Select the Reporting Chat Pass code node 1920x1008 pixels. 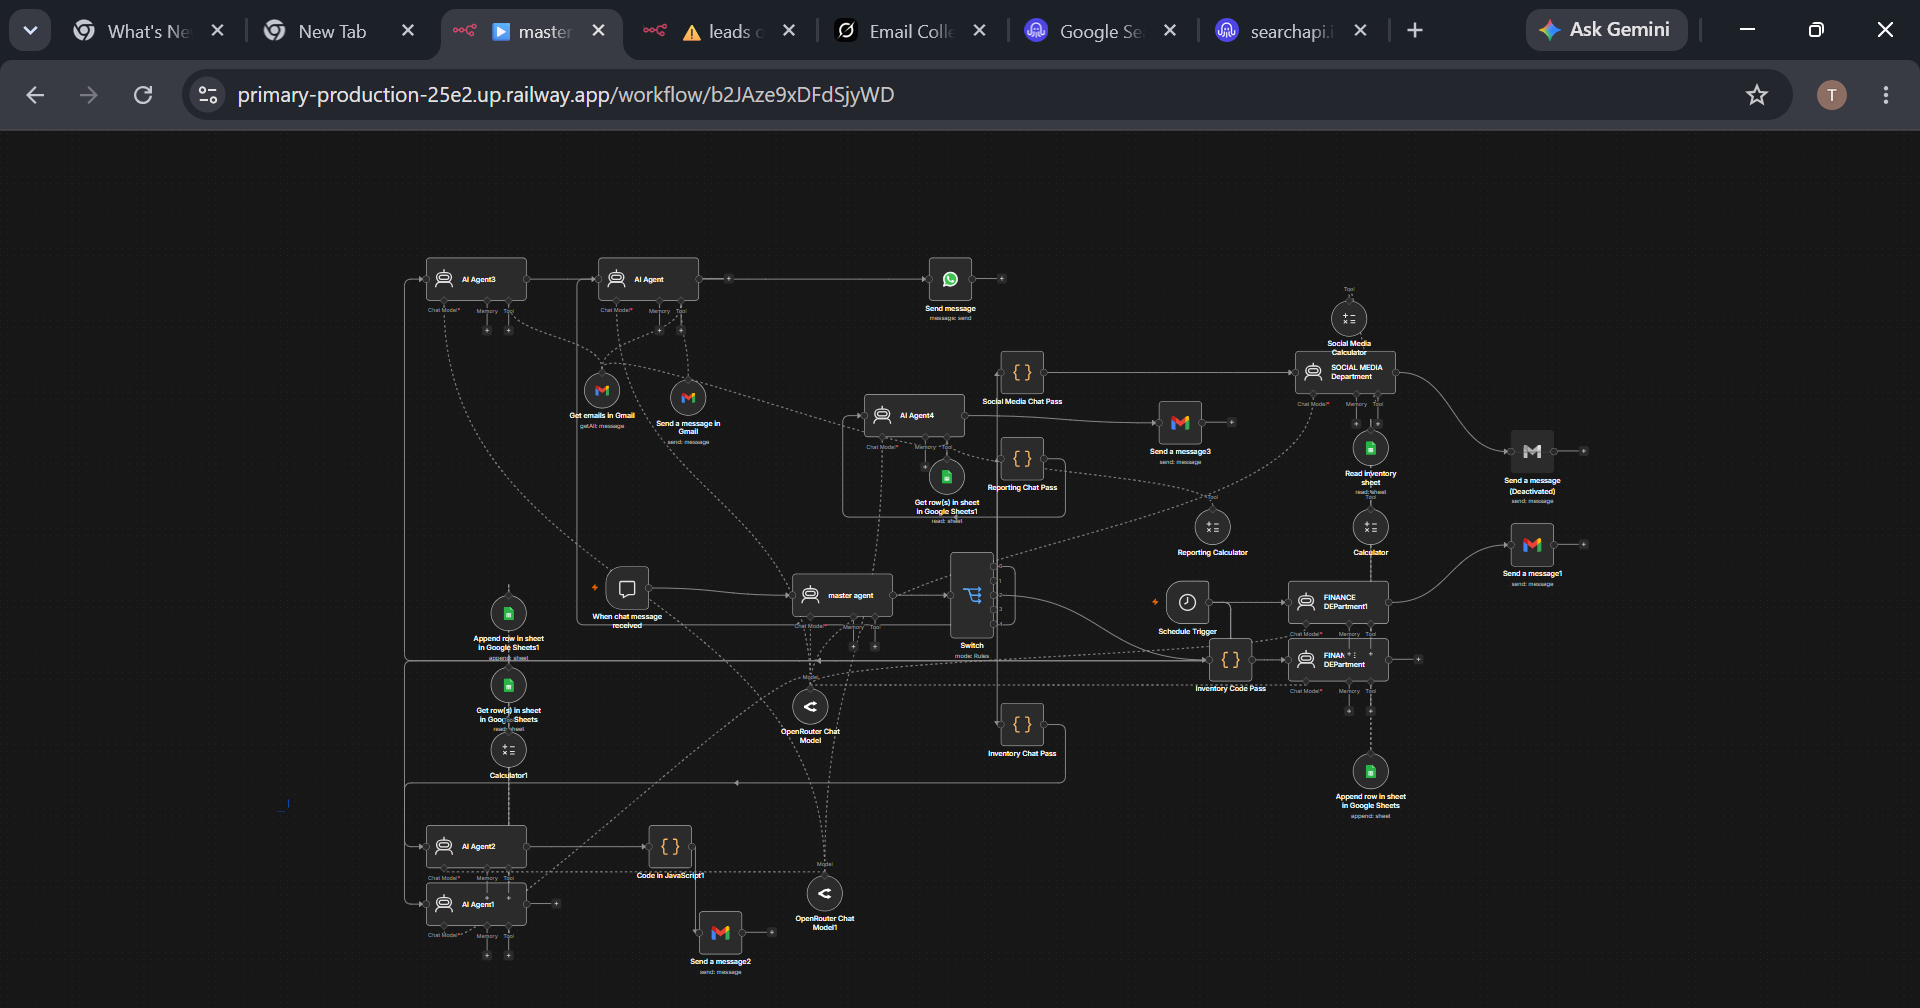tap(1022, 459)
